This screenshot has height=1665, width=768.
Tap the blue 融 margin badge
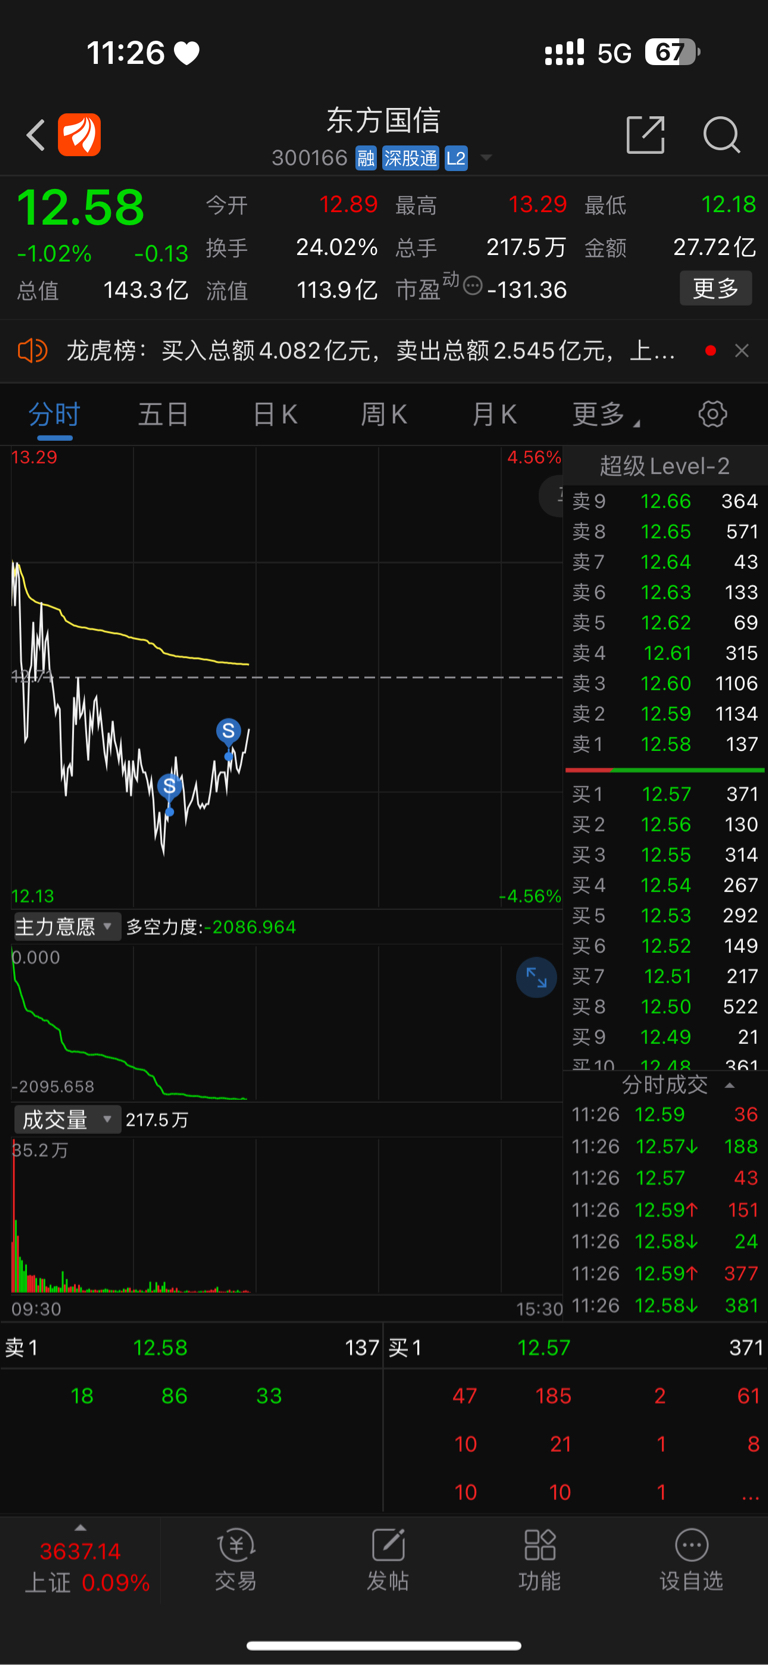click(365, 158)
